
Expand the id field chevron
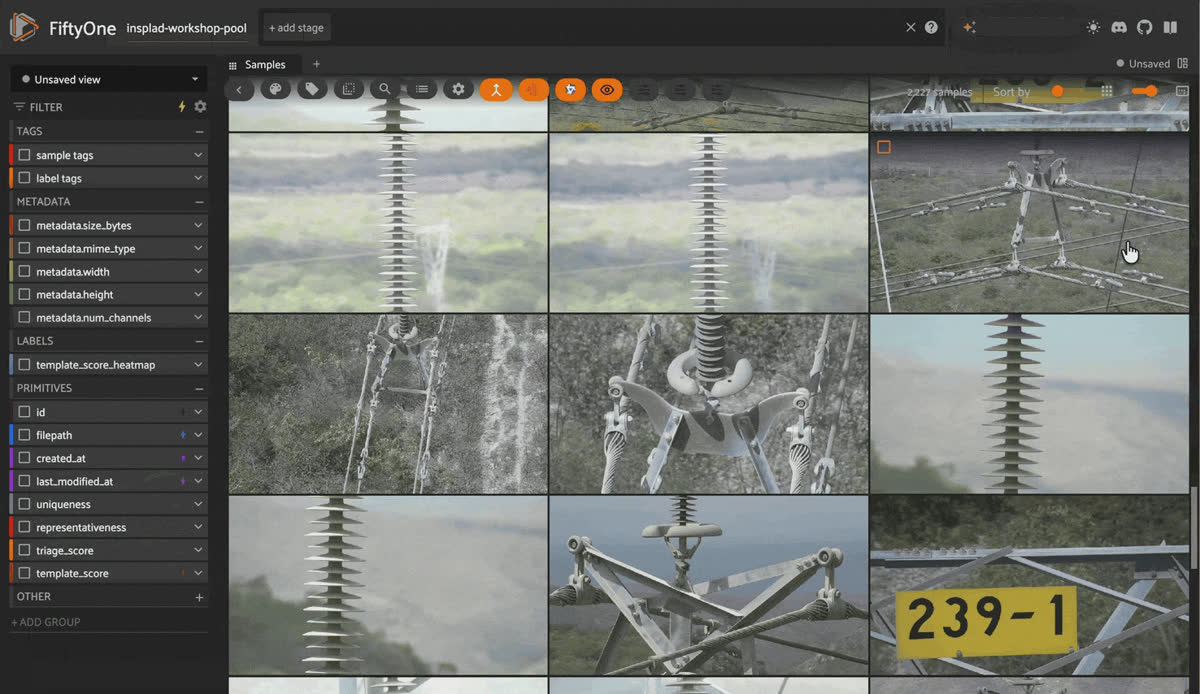pyautogui.click(x=198, y=411)
